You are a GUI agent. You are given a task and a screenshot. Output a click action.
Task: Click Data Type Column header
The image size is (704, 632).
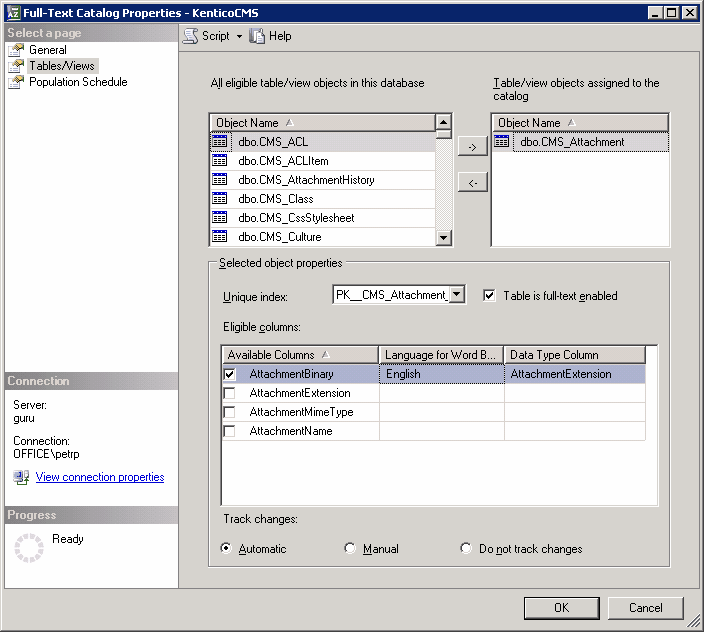pos(575,355)
